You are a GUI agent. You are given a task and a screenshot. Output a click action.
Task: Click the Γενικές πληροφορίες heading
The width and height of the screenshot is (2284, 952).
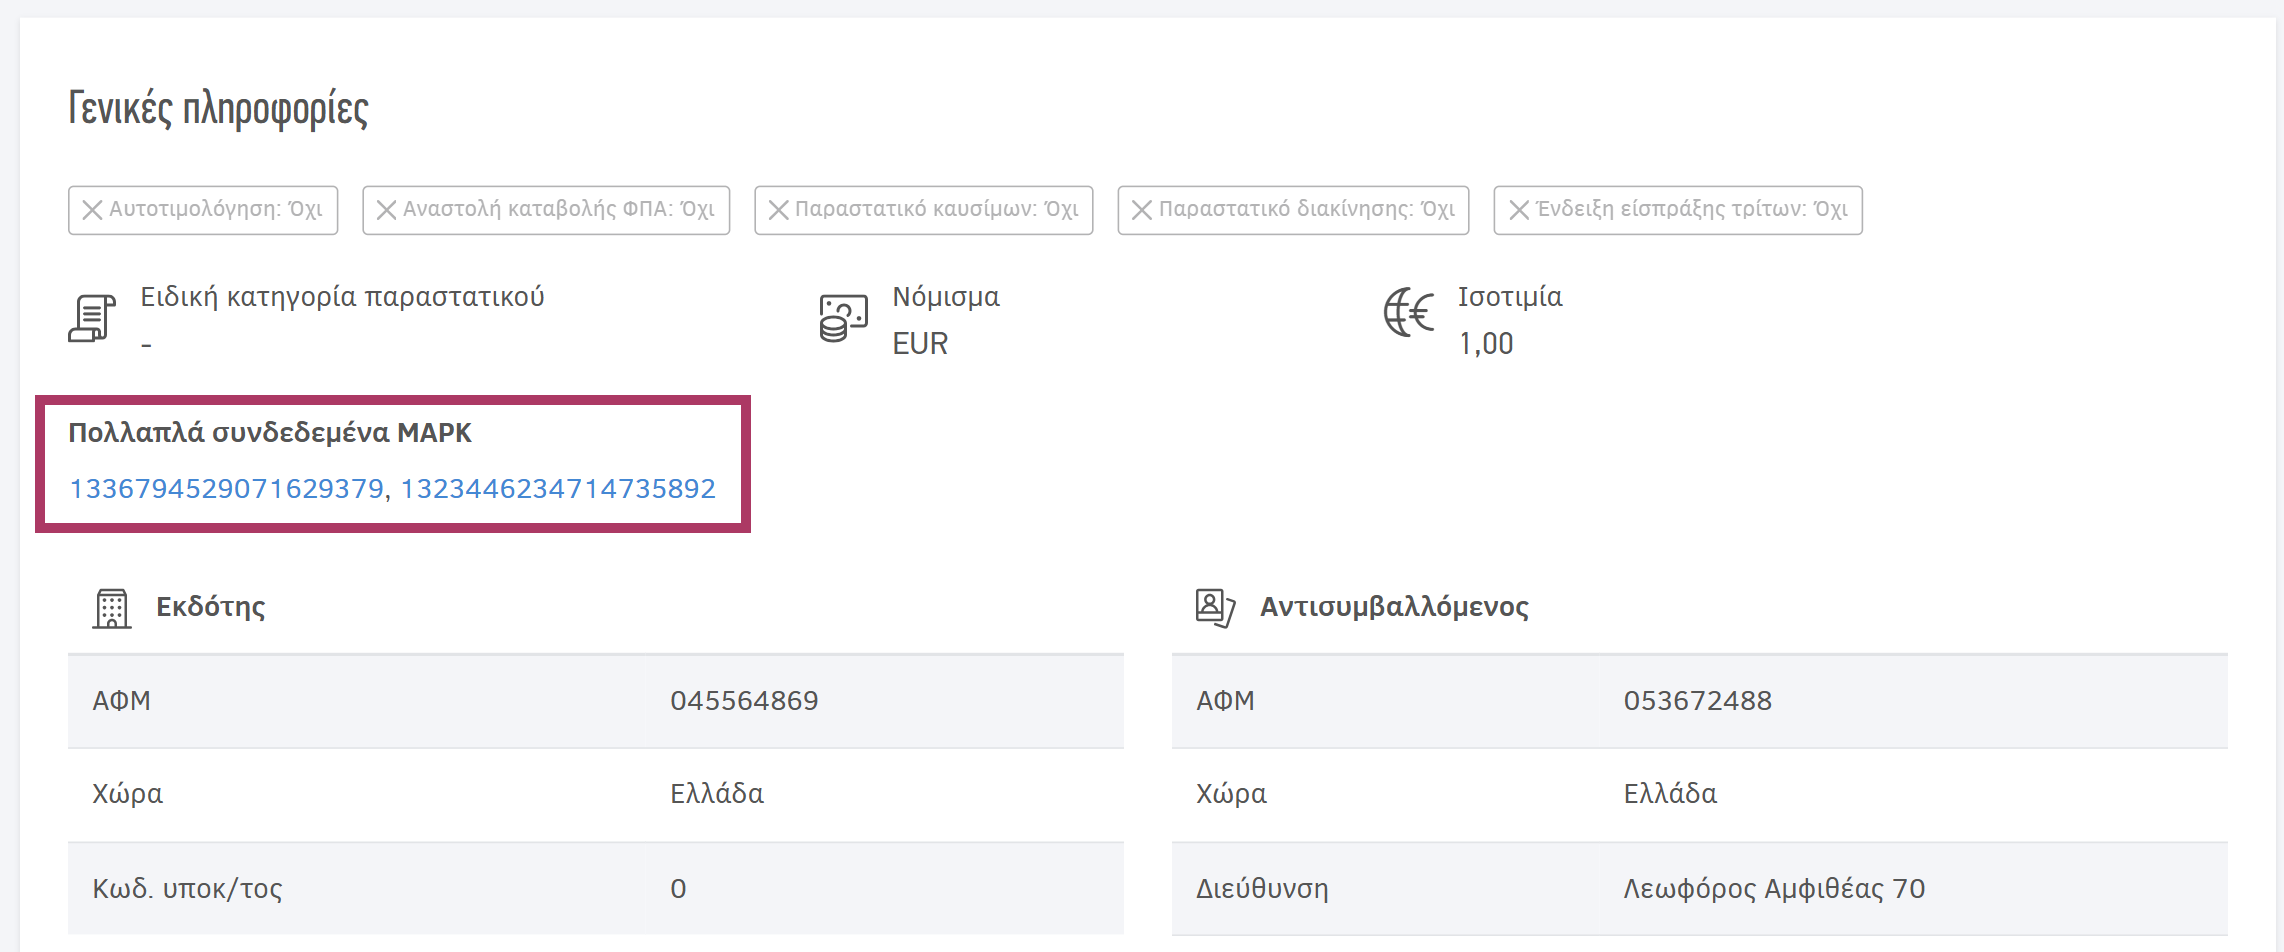tap(216, 110)
